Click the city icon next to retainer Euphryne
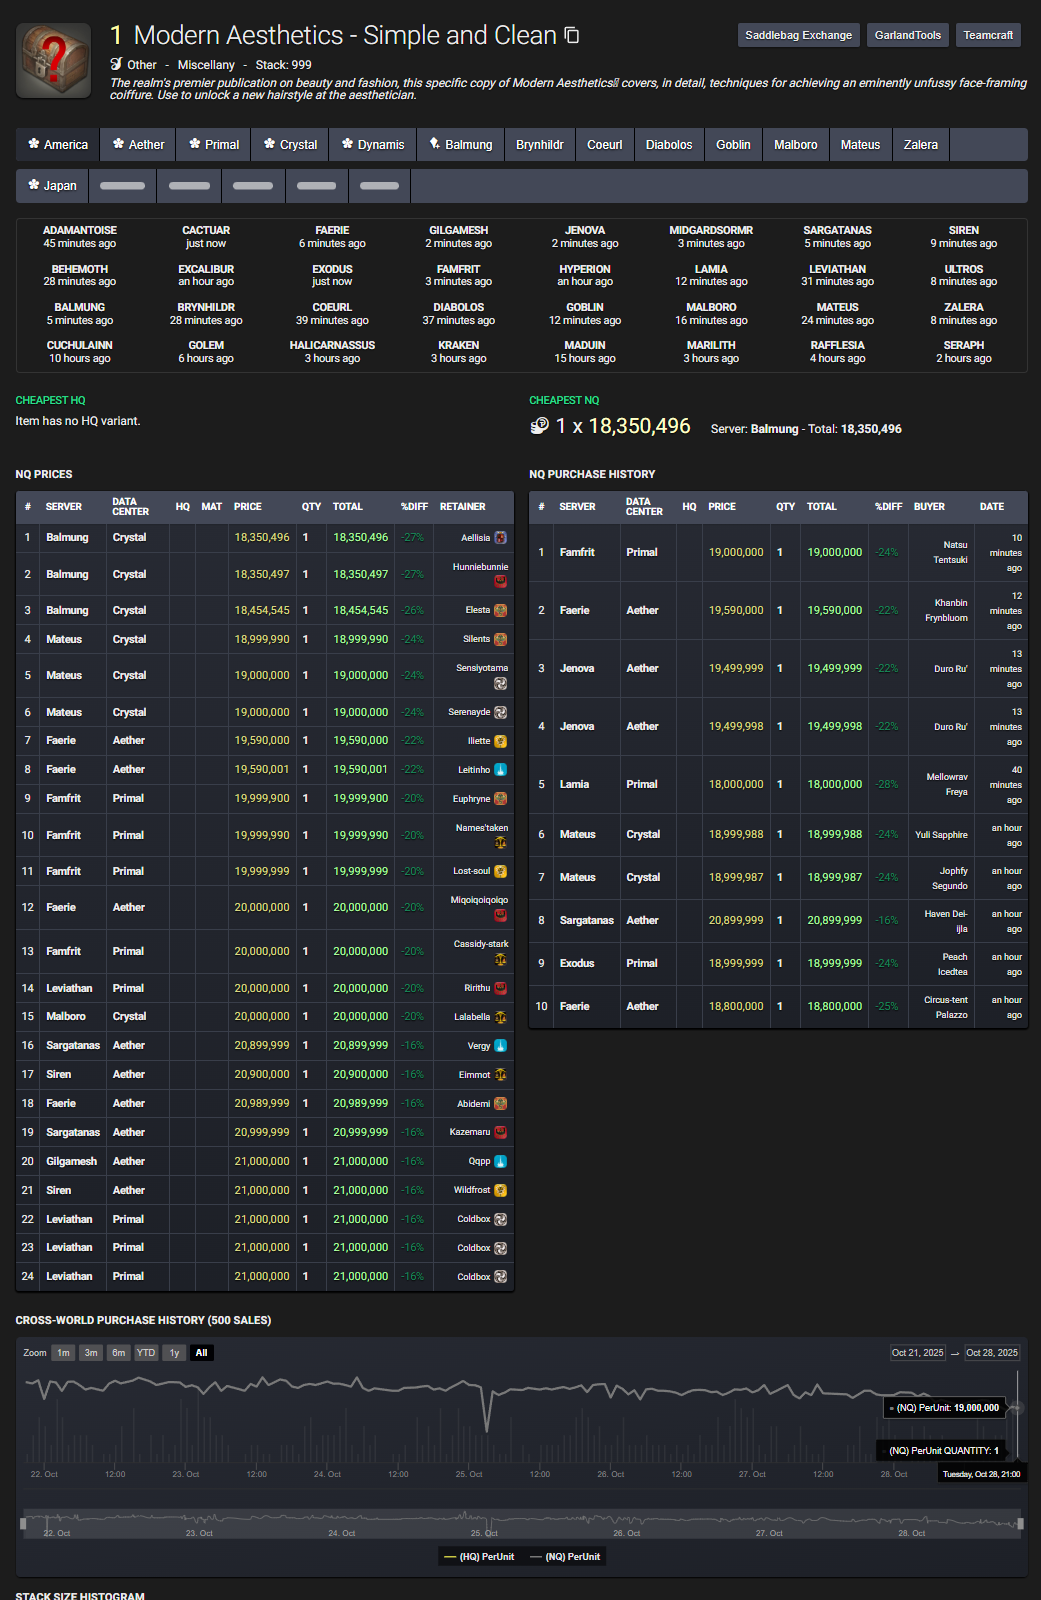 tap(501, 799)
